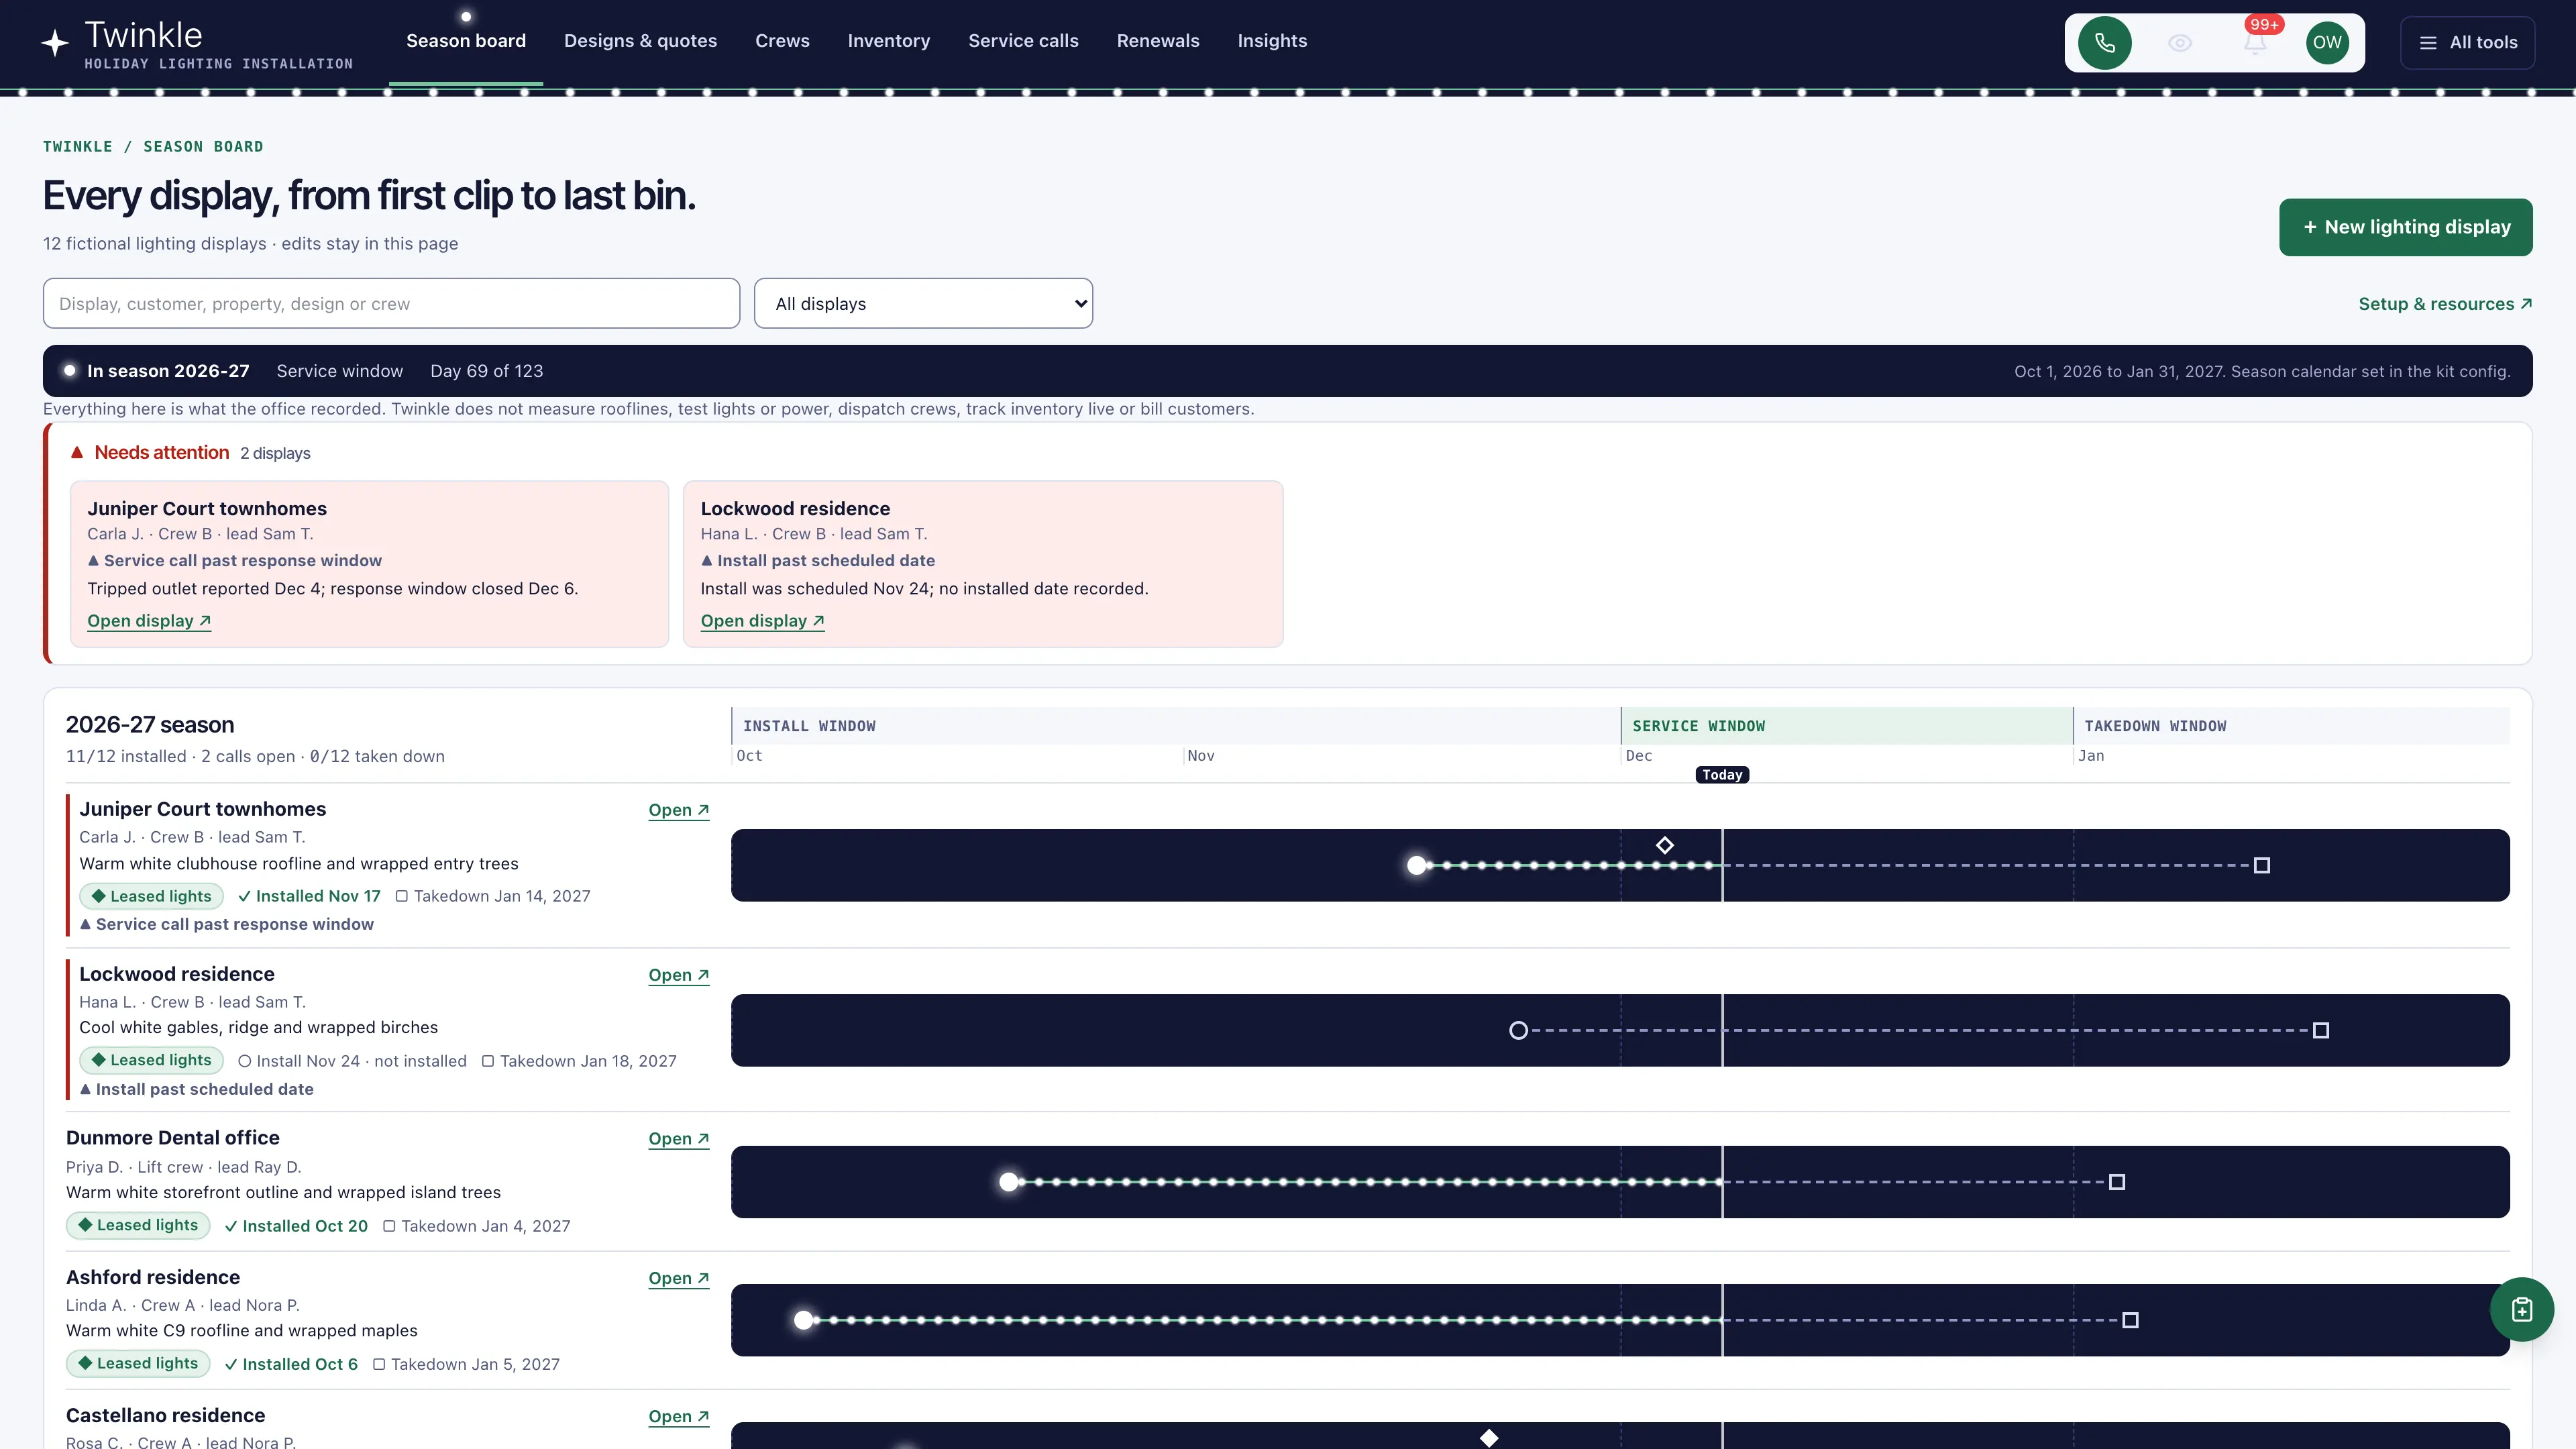Open the All tools menu
Screen dimensions: 2576x1449
[x=2467, y=43]
